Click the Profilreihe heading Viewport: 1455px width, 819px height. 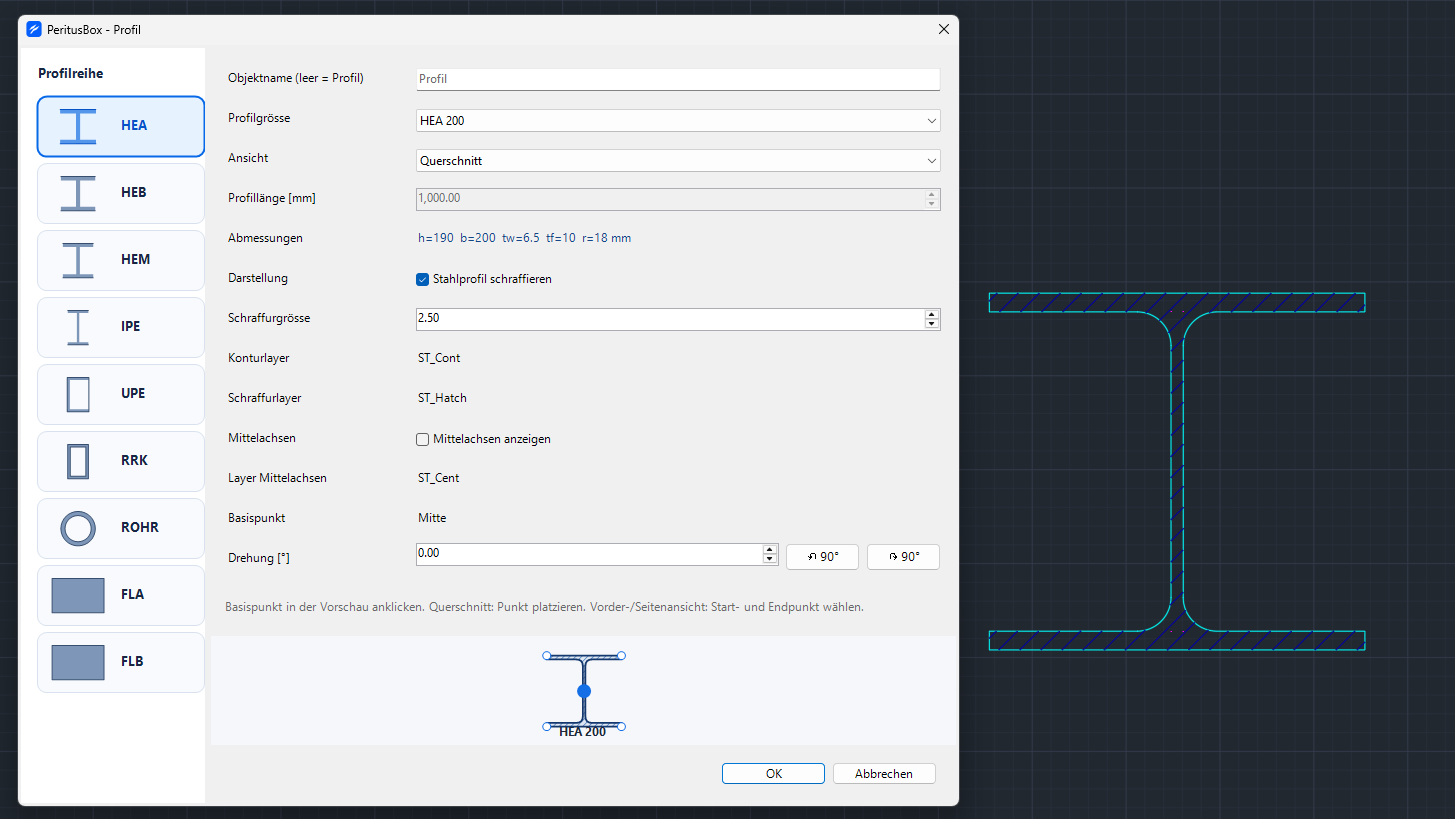point(71,73)
